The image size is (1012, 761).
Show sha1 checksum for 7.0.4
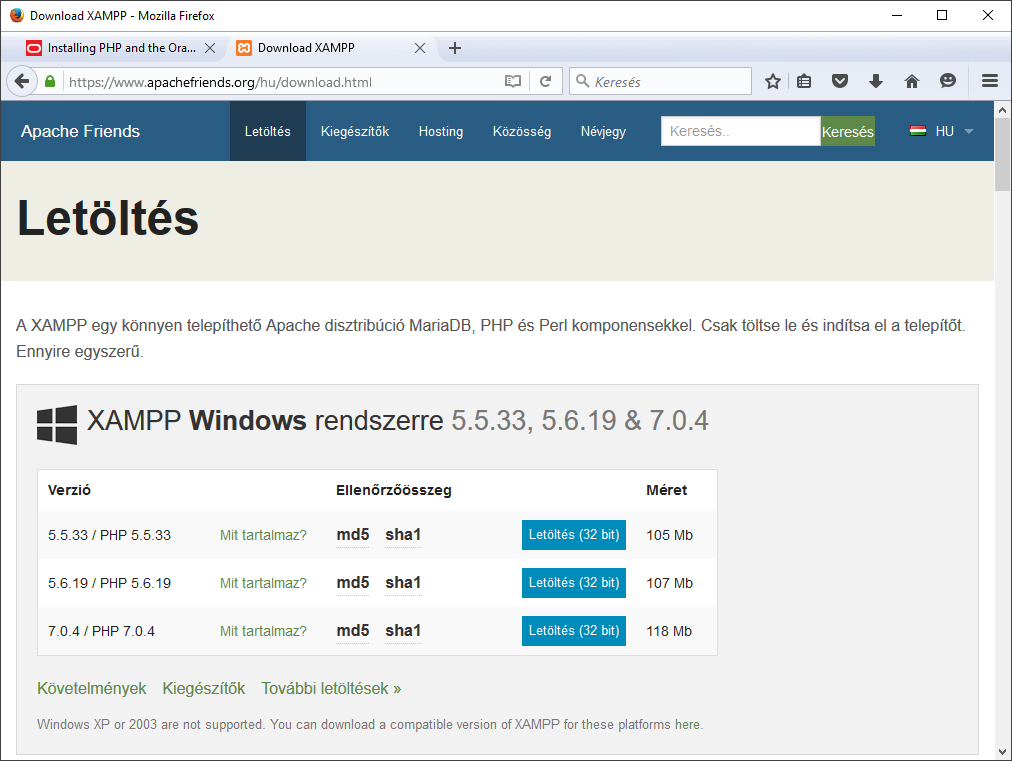(403, 630)
